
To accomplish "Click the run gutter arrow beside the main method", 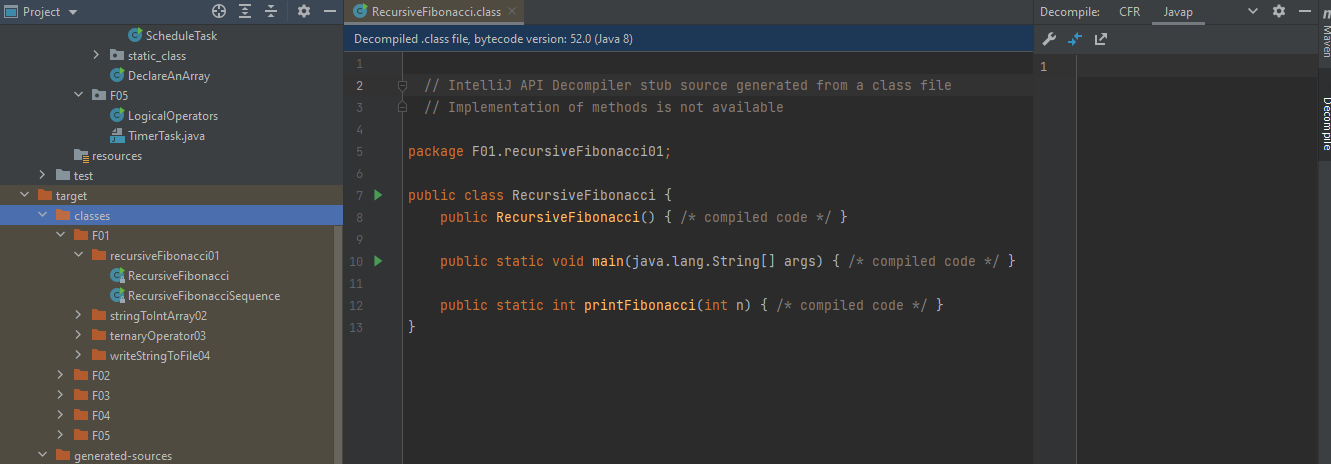I will [x=378, y=261].
